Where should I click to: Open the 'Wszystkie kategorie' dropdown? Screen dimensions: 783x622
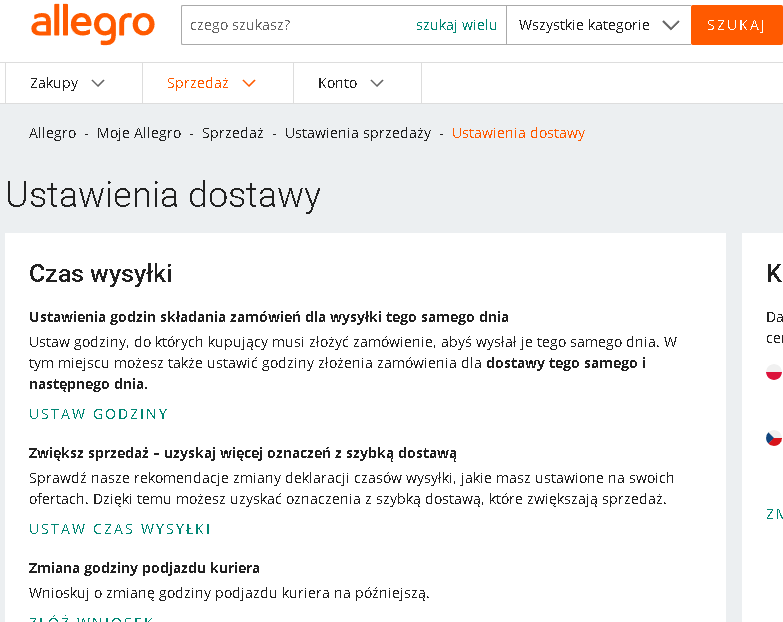[599, 25]
